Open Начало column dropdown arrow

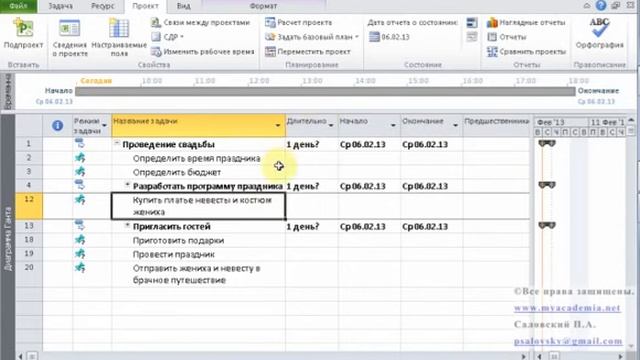(393, 125)
